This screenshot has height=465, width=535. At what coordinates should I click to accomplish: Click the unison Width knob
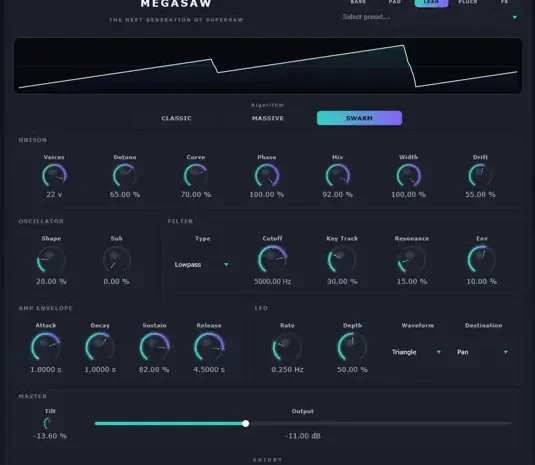coord(408,176)
